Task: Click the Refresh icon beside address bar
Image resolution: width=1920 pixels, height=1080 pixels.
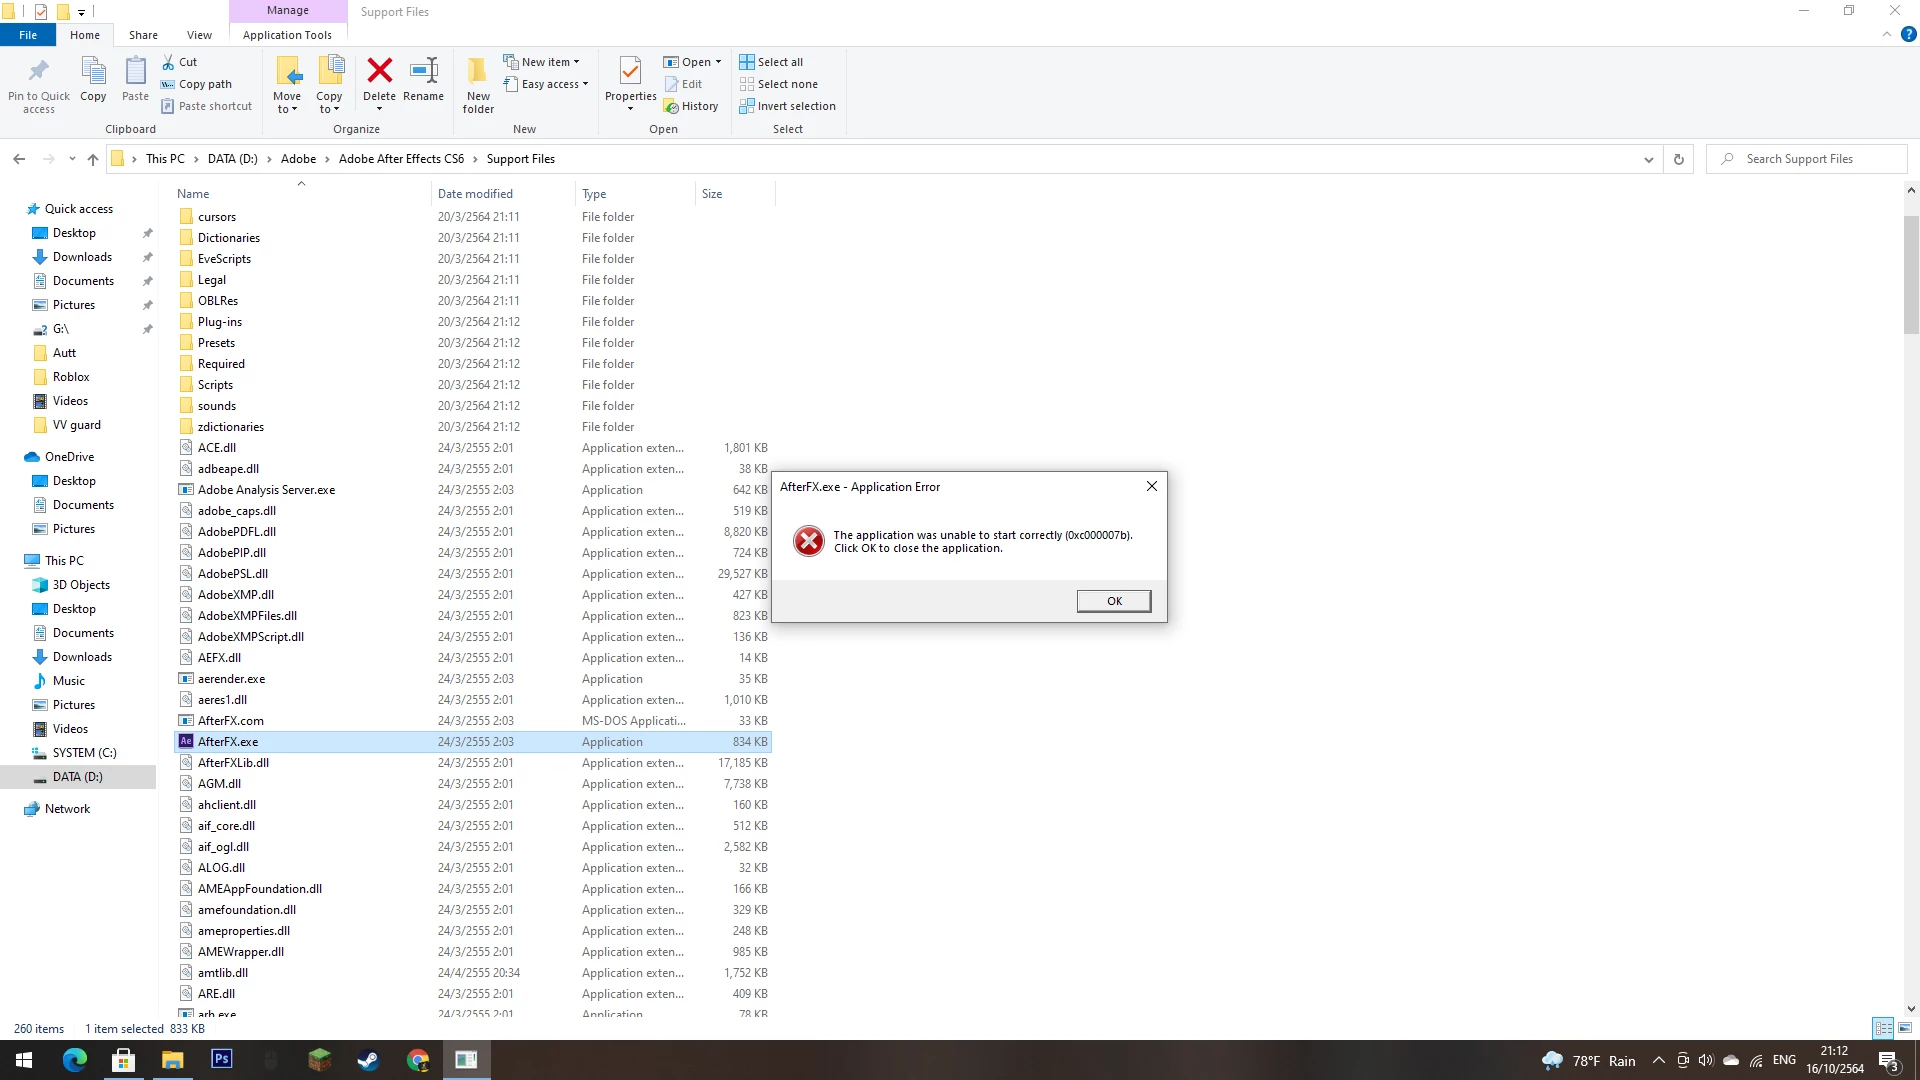Action: (1679, 159)
